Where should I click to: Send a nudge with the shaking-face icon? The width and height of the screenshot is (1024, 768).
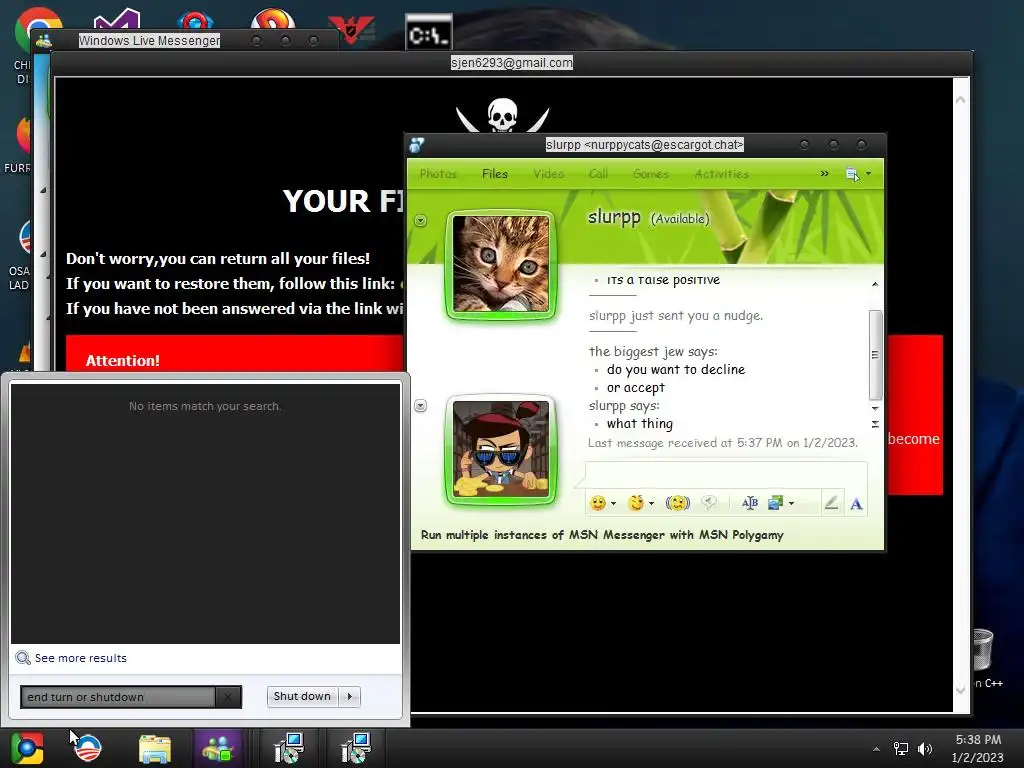pos(677,503)
